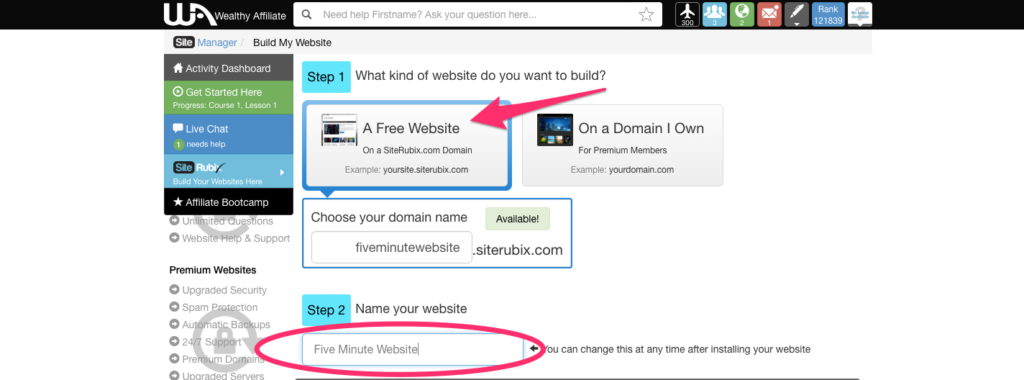Edit the domain name field fiveminutewebsite
Viewport: 1024px width, 380px height.
coord(391,247)
